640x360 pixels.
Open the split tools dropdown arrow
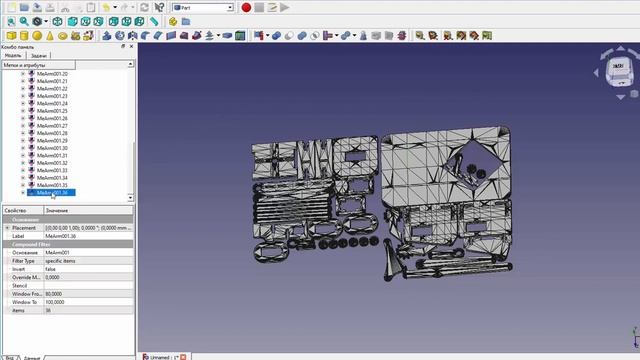(354, 36)
